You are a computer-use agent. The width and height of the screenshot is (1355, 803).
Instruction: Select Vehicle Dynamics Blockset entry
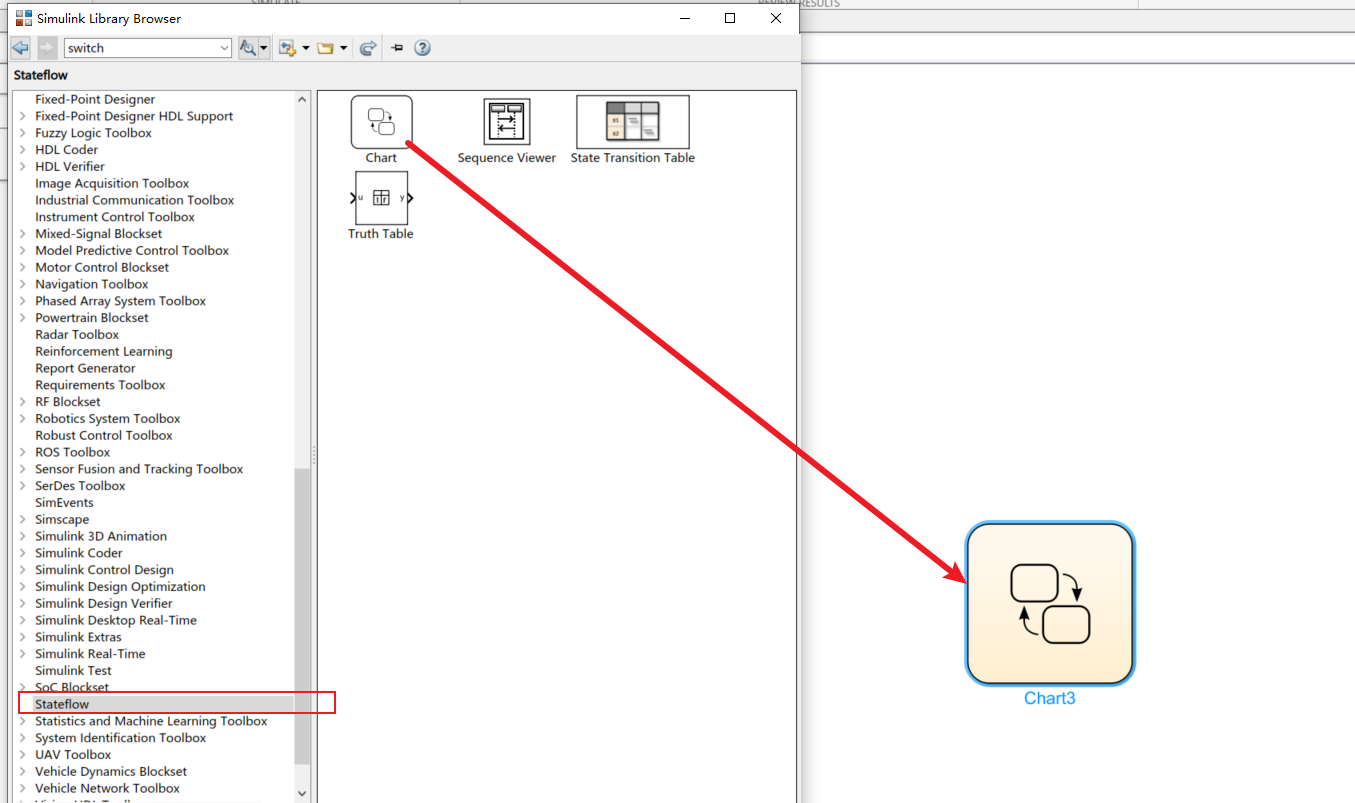(x=111, y=771)
